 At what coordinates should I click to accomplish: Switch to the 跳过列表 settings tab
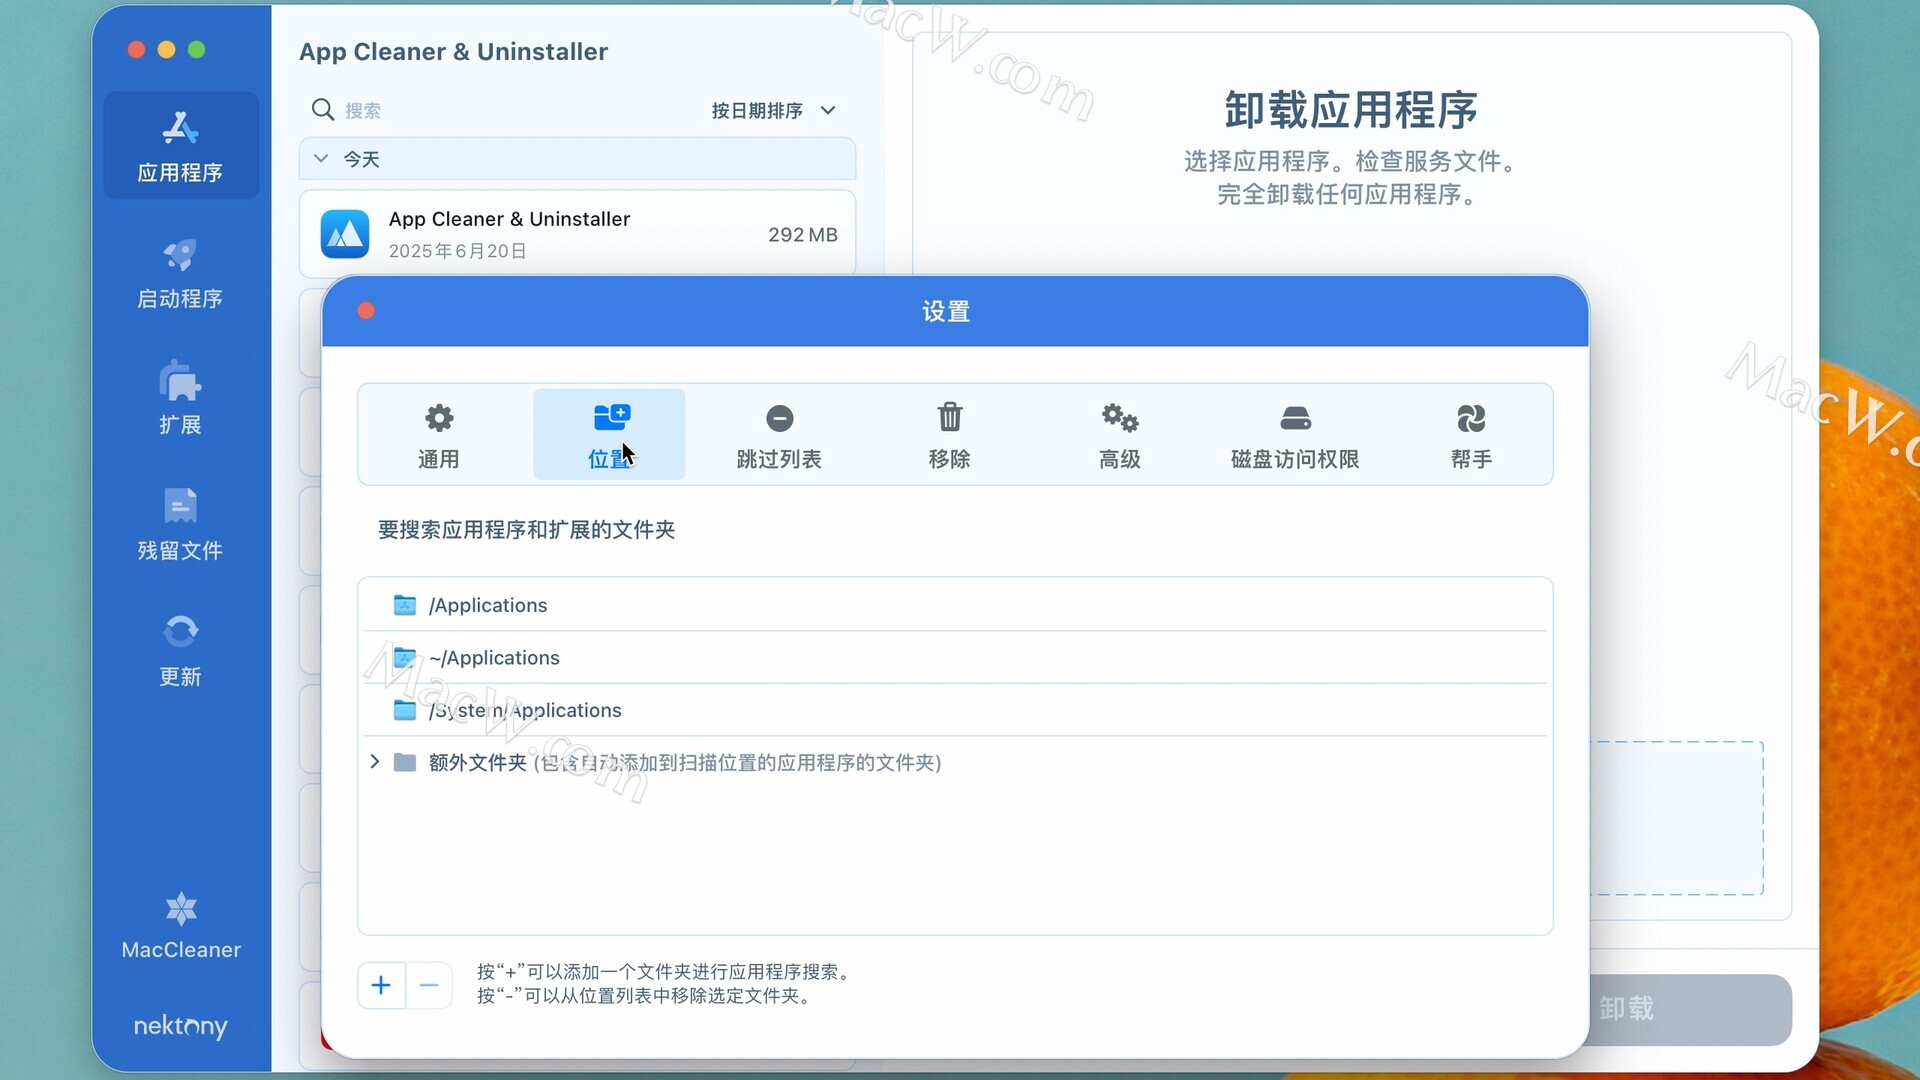pos(779,435)
